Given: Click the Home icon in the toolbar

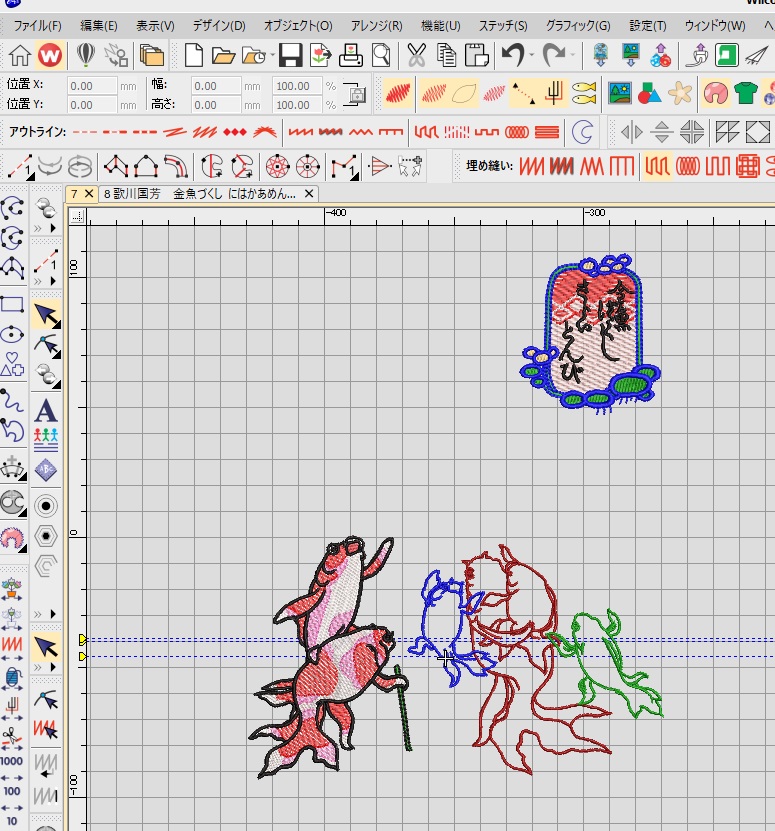Looking at the screenshot, I should pos(20,55).
